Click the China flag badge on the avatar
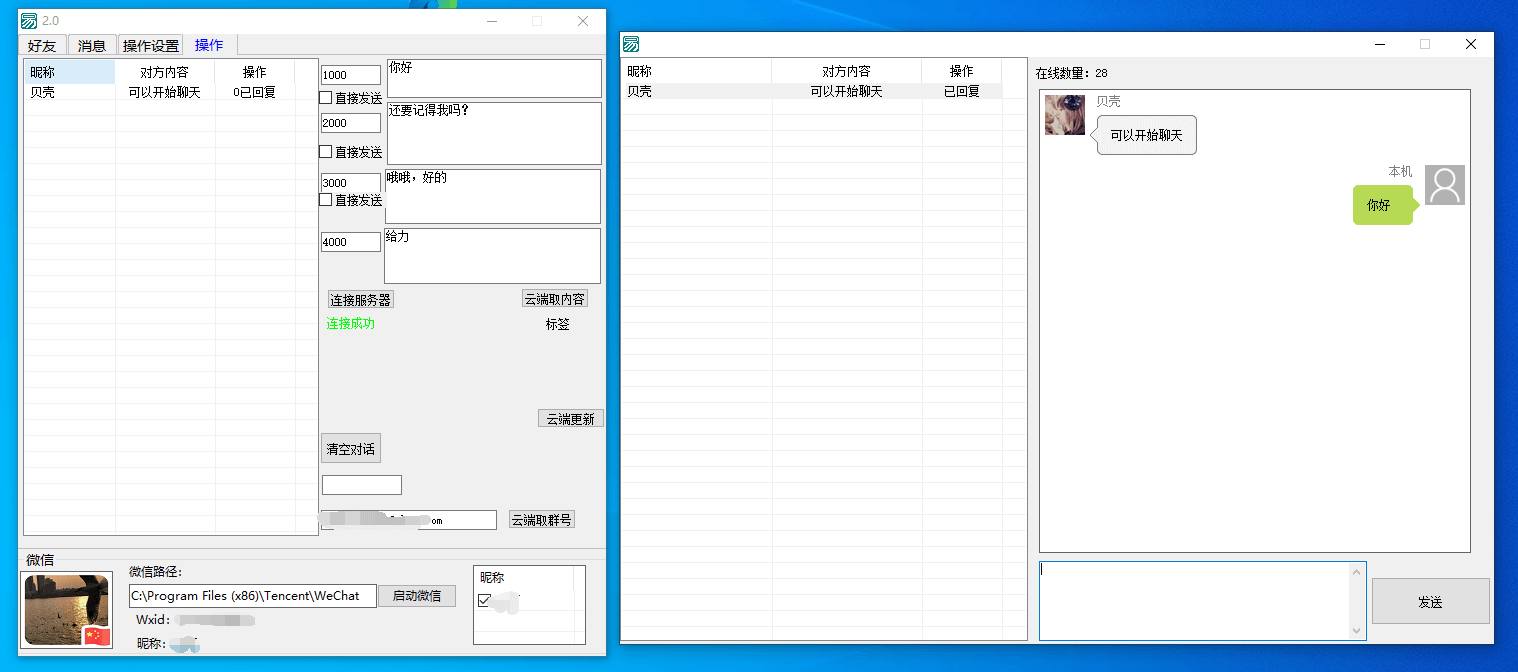1518x672 pixels. click(x=97, y=636)
